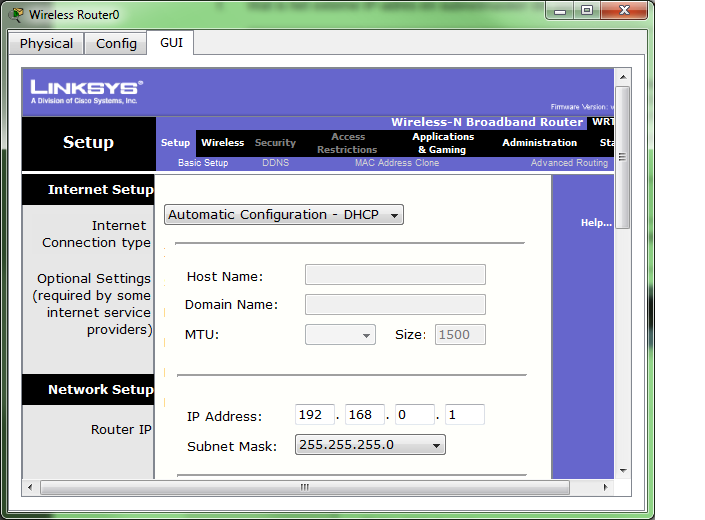Expand Automatic Configuration - DHCP dropdown
Image resolution: width=705 pixels, height=520 pixels.
click(284, 214)
